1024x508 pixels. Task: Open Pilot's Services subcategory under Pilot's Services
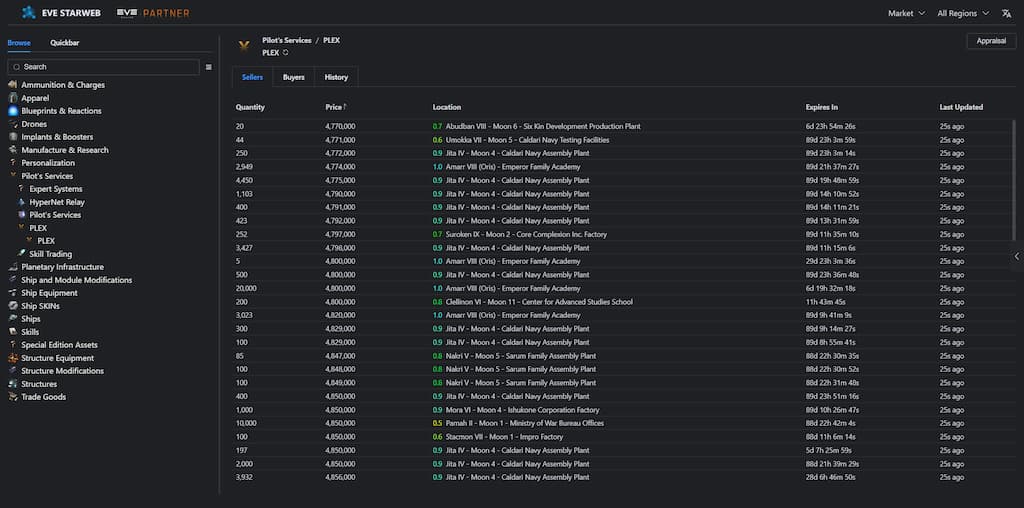tap(55, 215)
